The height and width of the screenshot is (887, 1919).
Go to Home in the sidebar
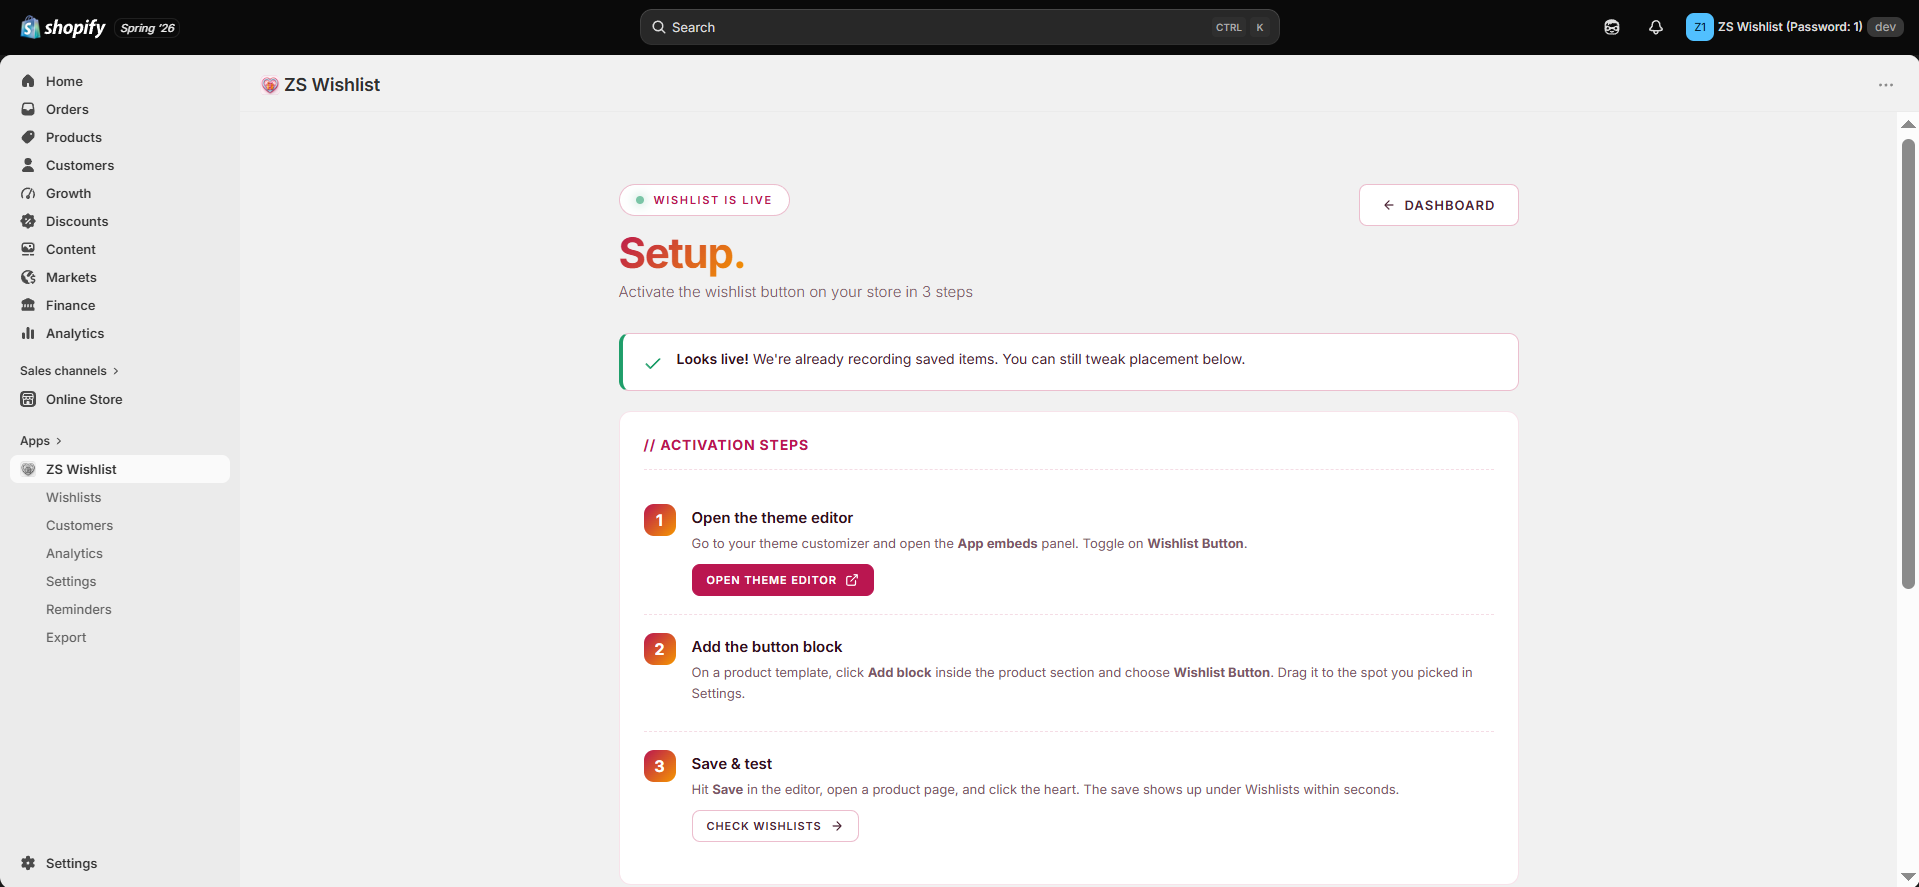pyautogui.click(x=120, y=81)
